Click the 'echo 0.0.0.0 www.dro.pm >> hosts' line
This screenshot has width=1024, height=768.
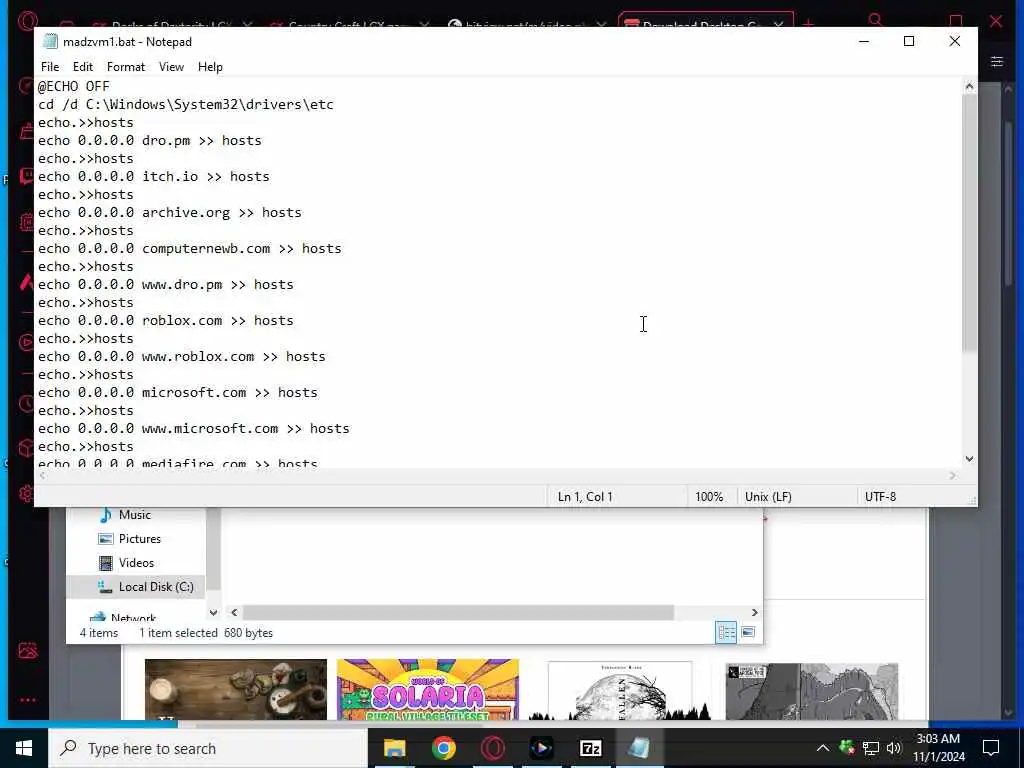pos(166,284)
